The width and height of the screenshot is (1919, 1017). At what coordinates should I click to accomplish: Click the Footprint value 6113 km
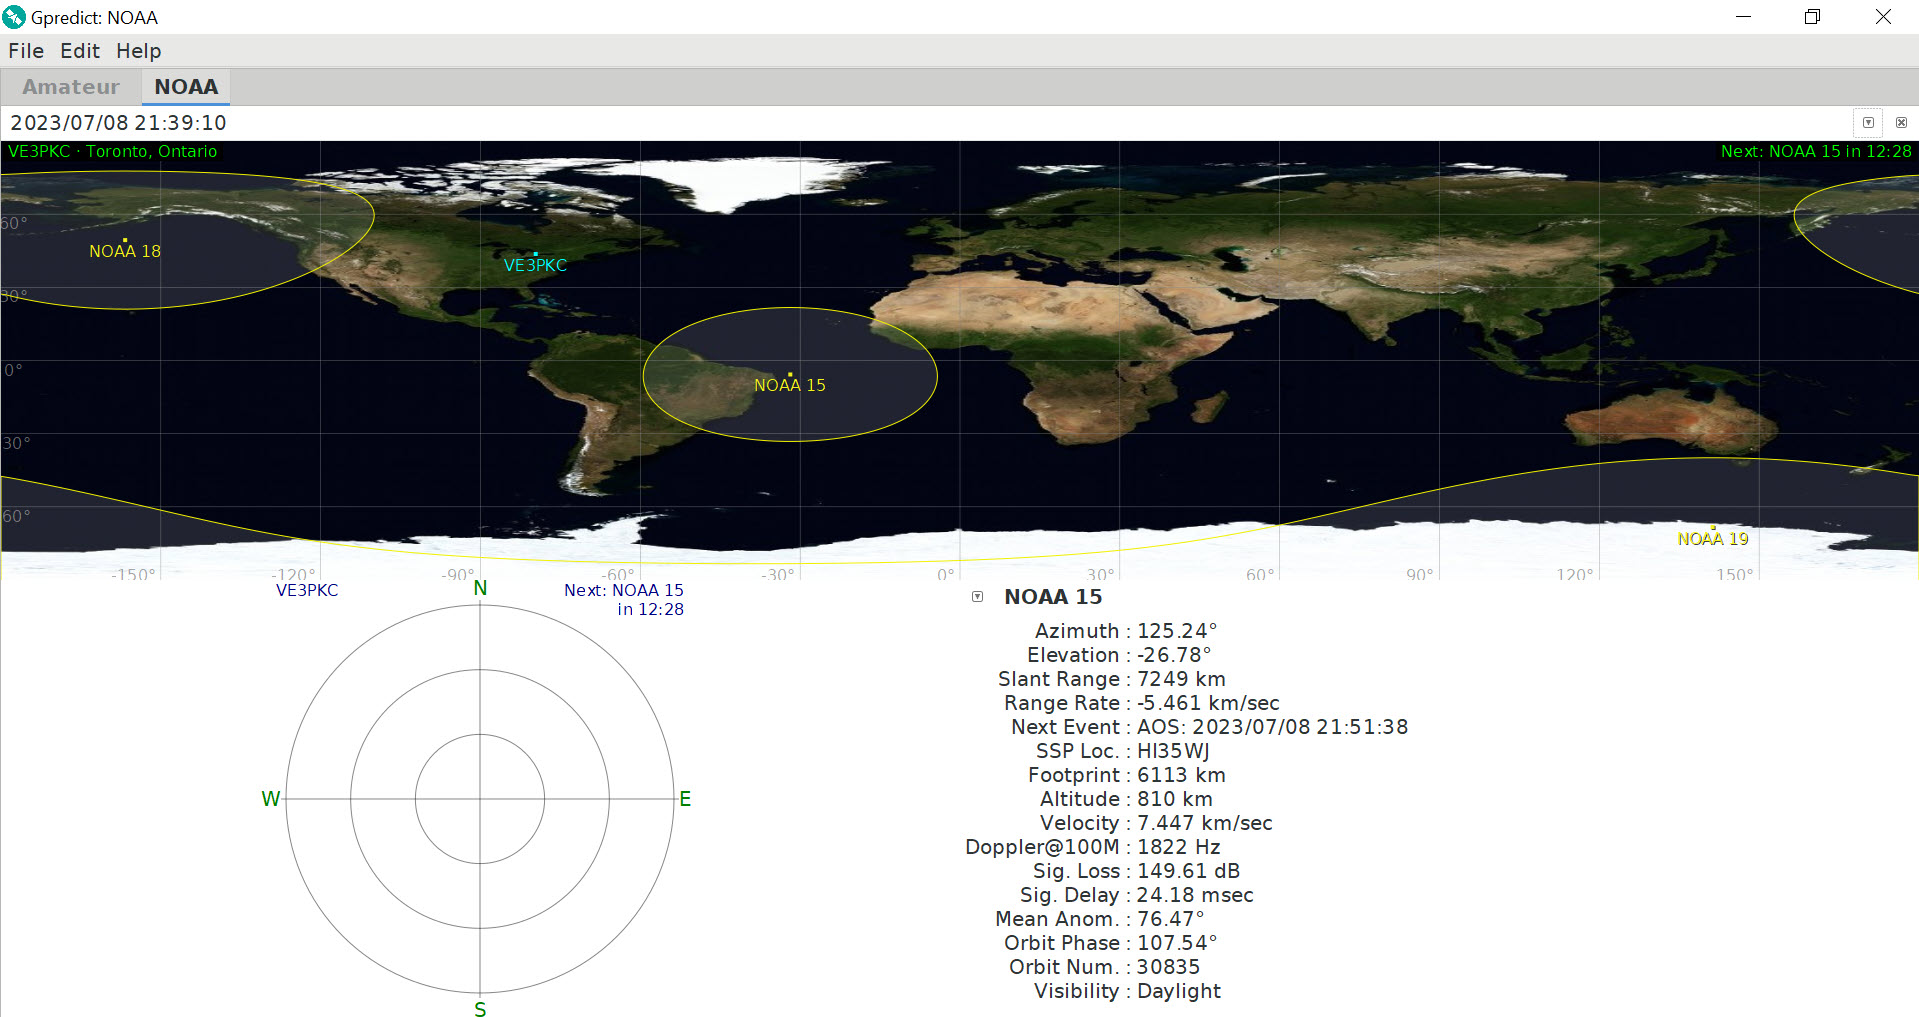[x=1181, y=775]
